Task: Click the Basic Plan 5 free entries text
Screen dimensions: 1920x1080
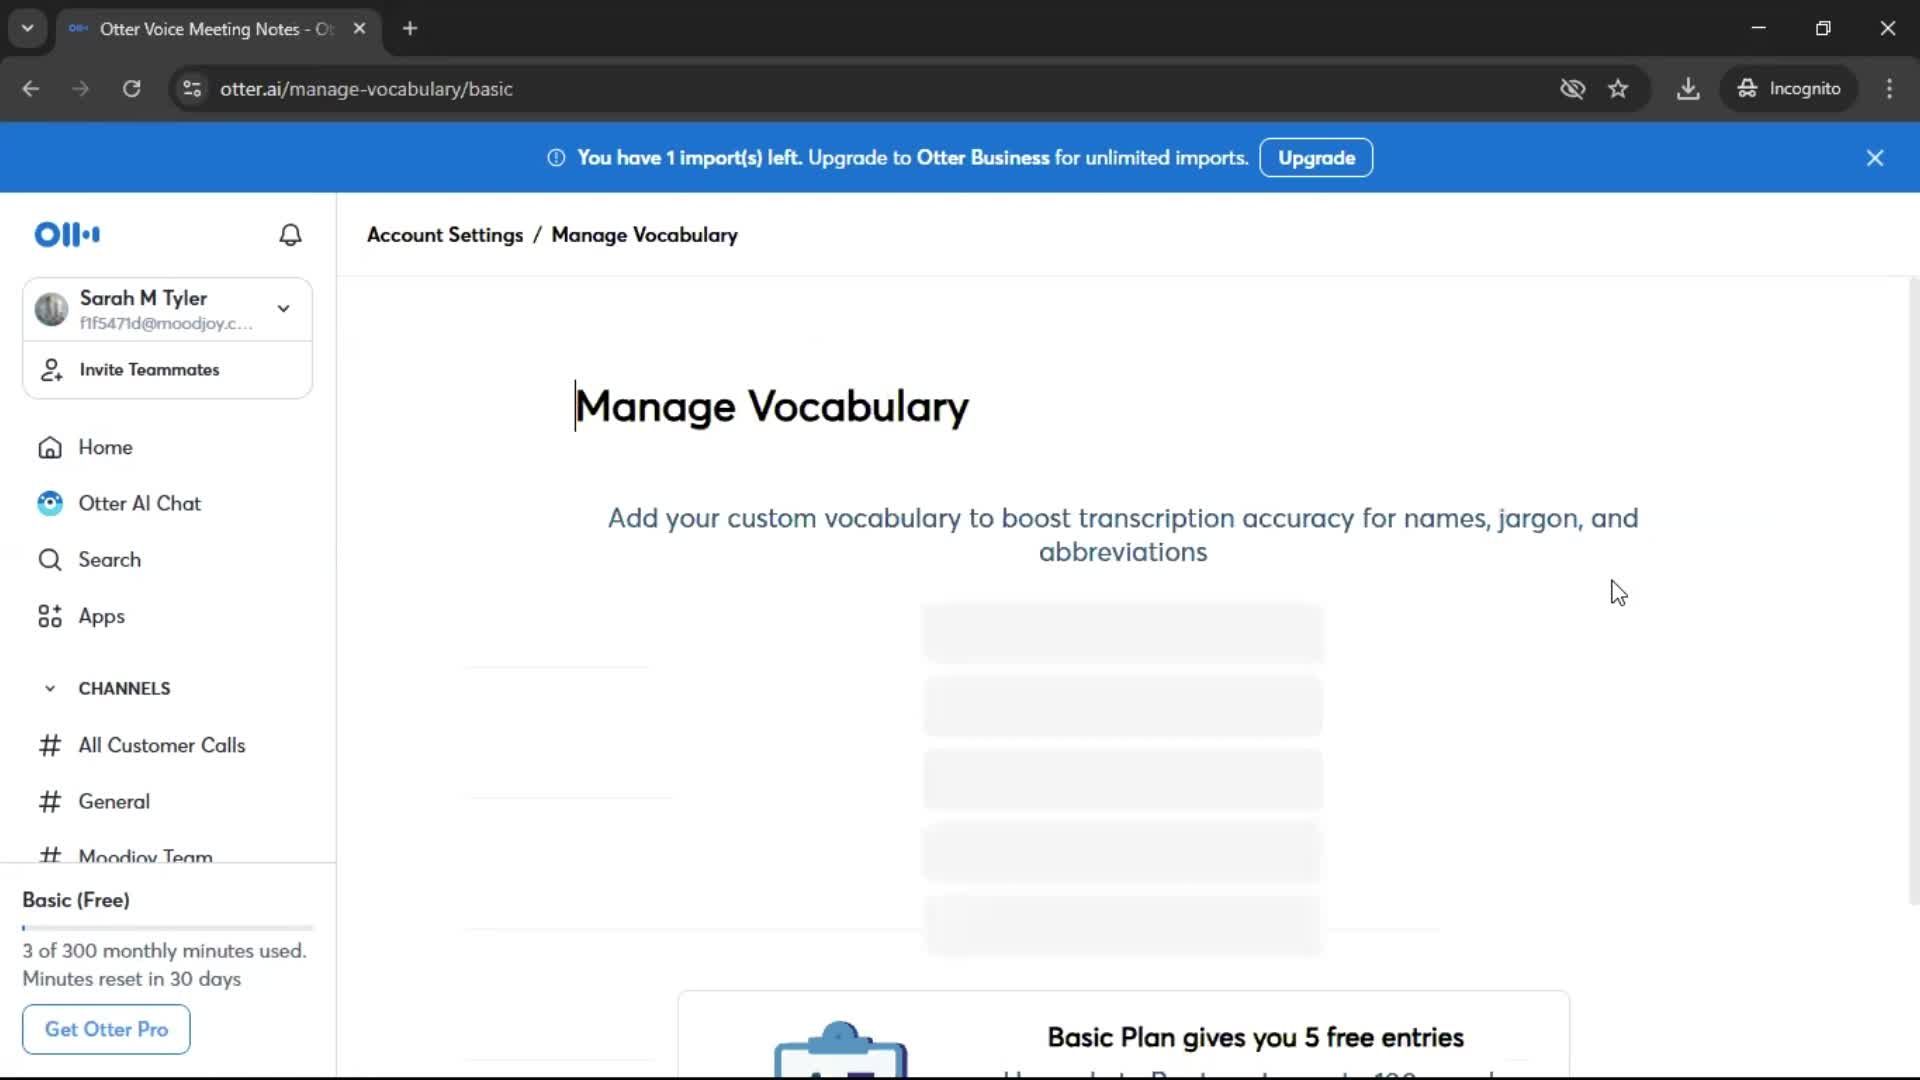Action: [1255, 1037]
